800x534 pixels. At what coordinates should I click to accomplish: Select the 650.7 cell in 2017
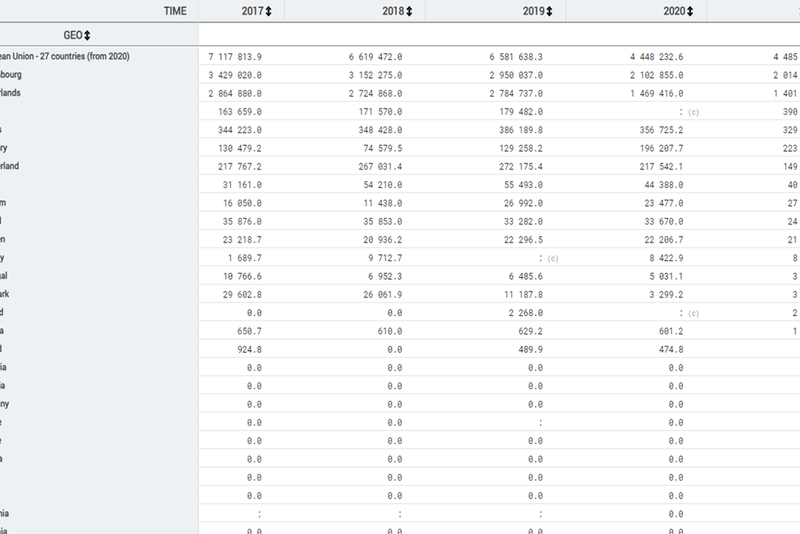click(247, 331)
